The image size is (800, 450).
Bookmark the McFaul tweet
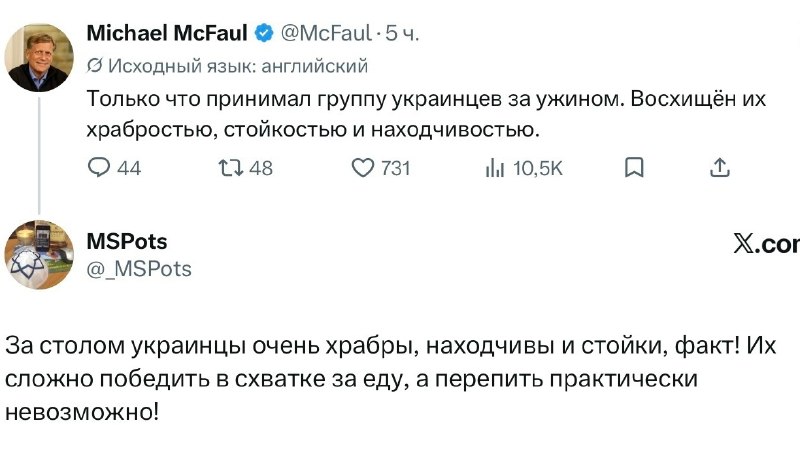coord(634,167)
